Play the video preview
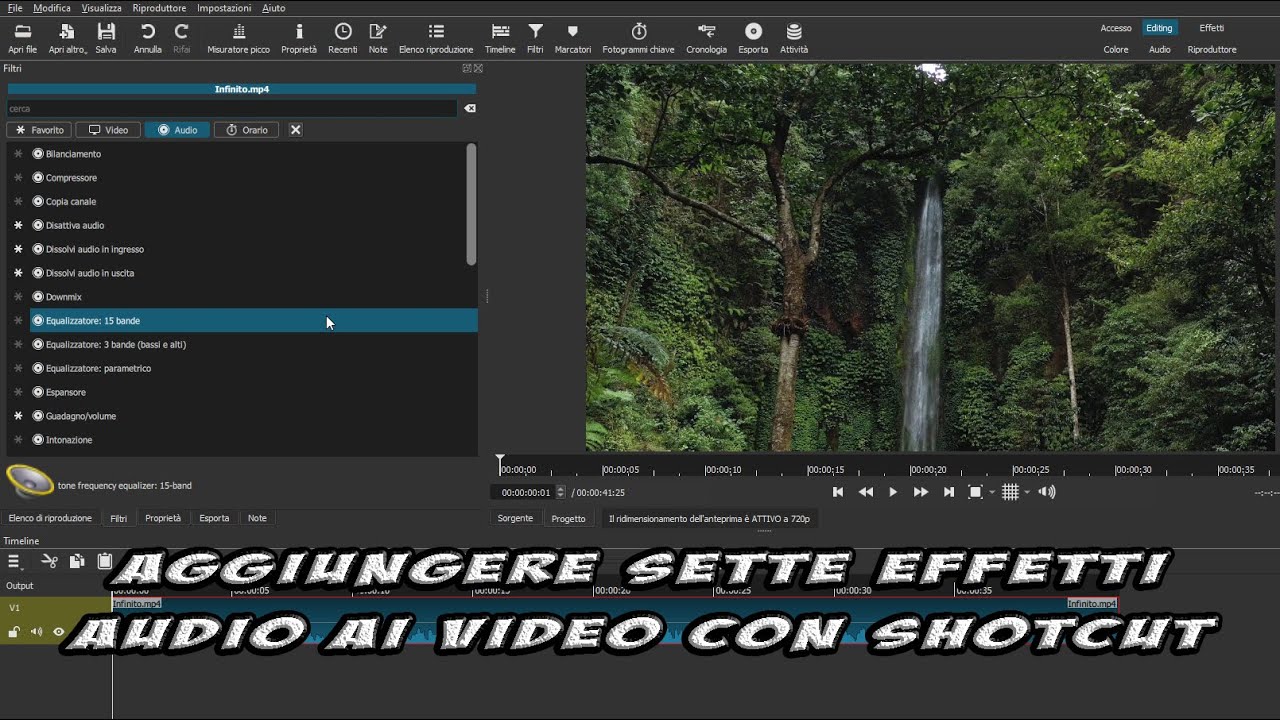This screenshot has height=720, width=1280. tap(893, 492)
